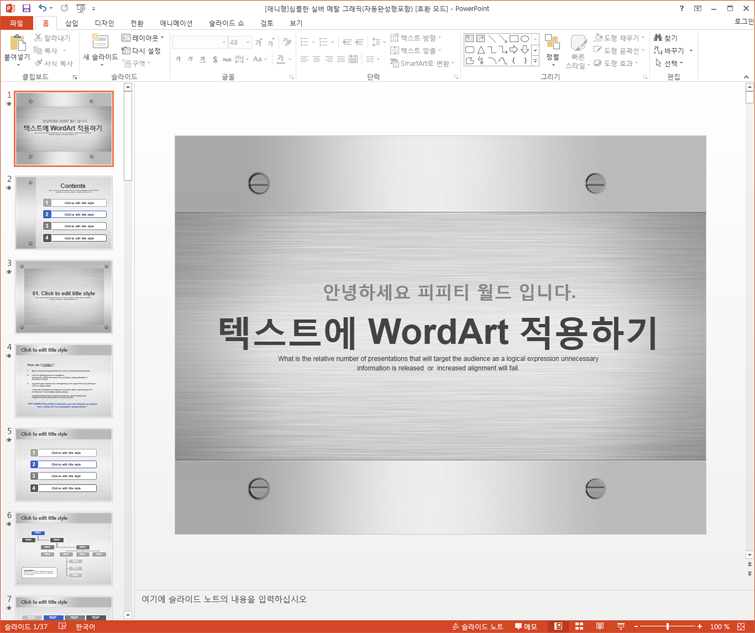
Task: Click the 서식 복사 (Format Painter) icon
Action: [38, 63]
